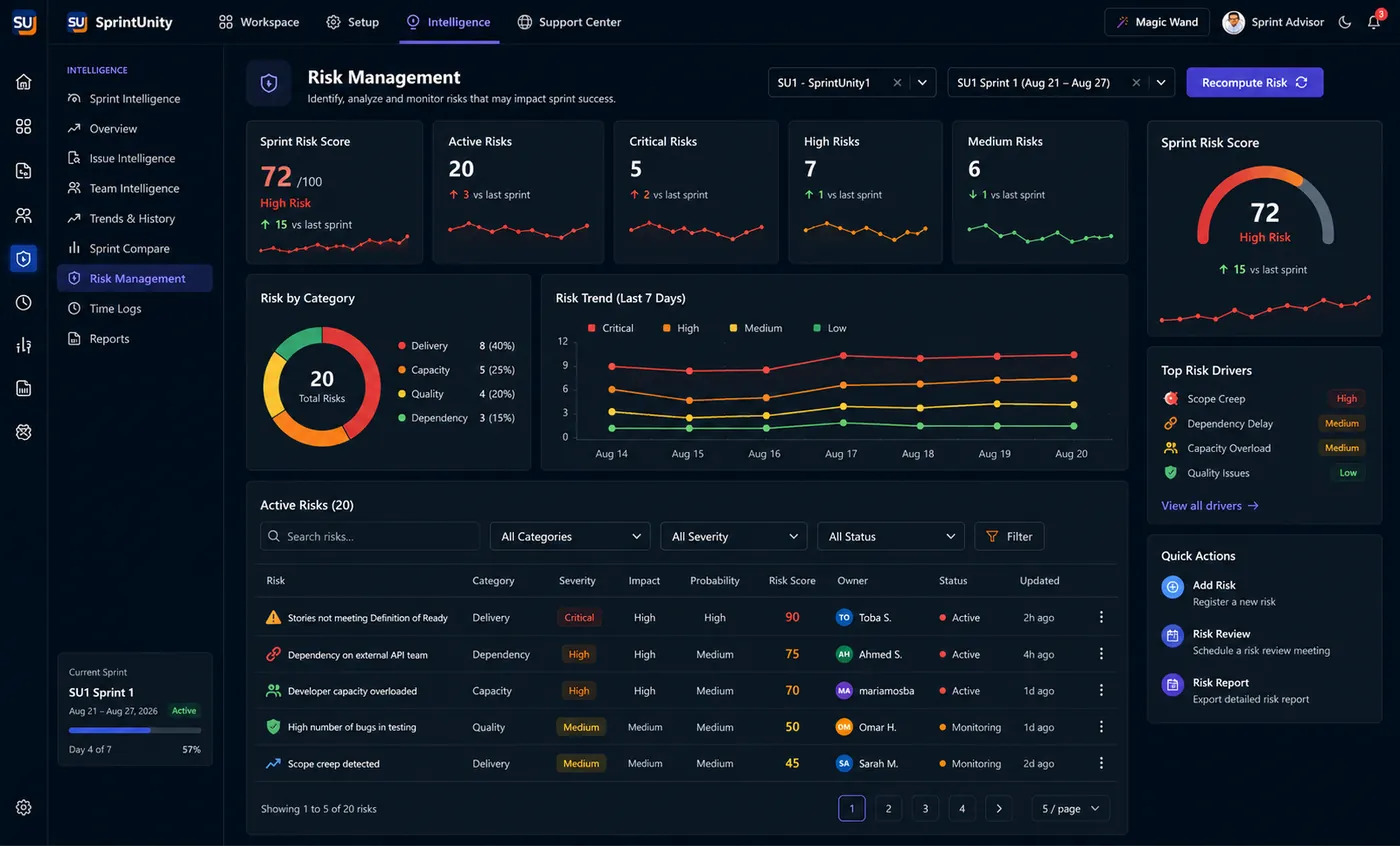Click the Magic Wand button
The width and height of the screenshot is (1400, 846).
point(1157,22)
